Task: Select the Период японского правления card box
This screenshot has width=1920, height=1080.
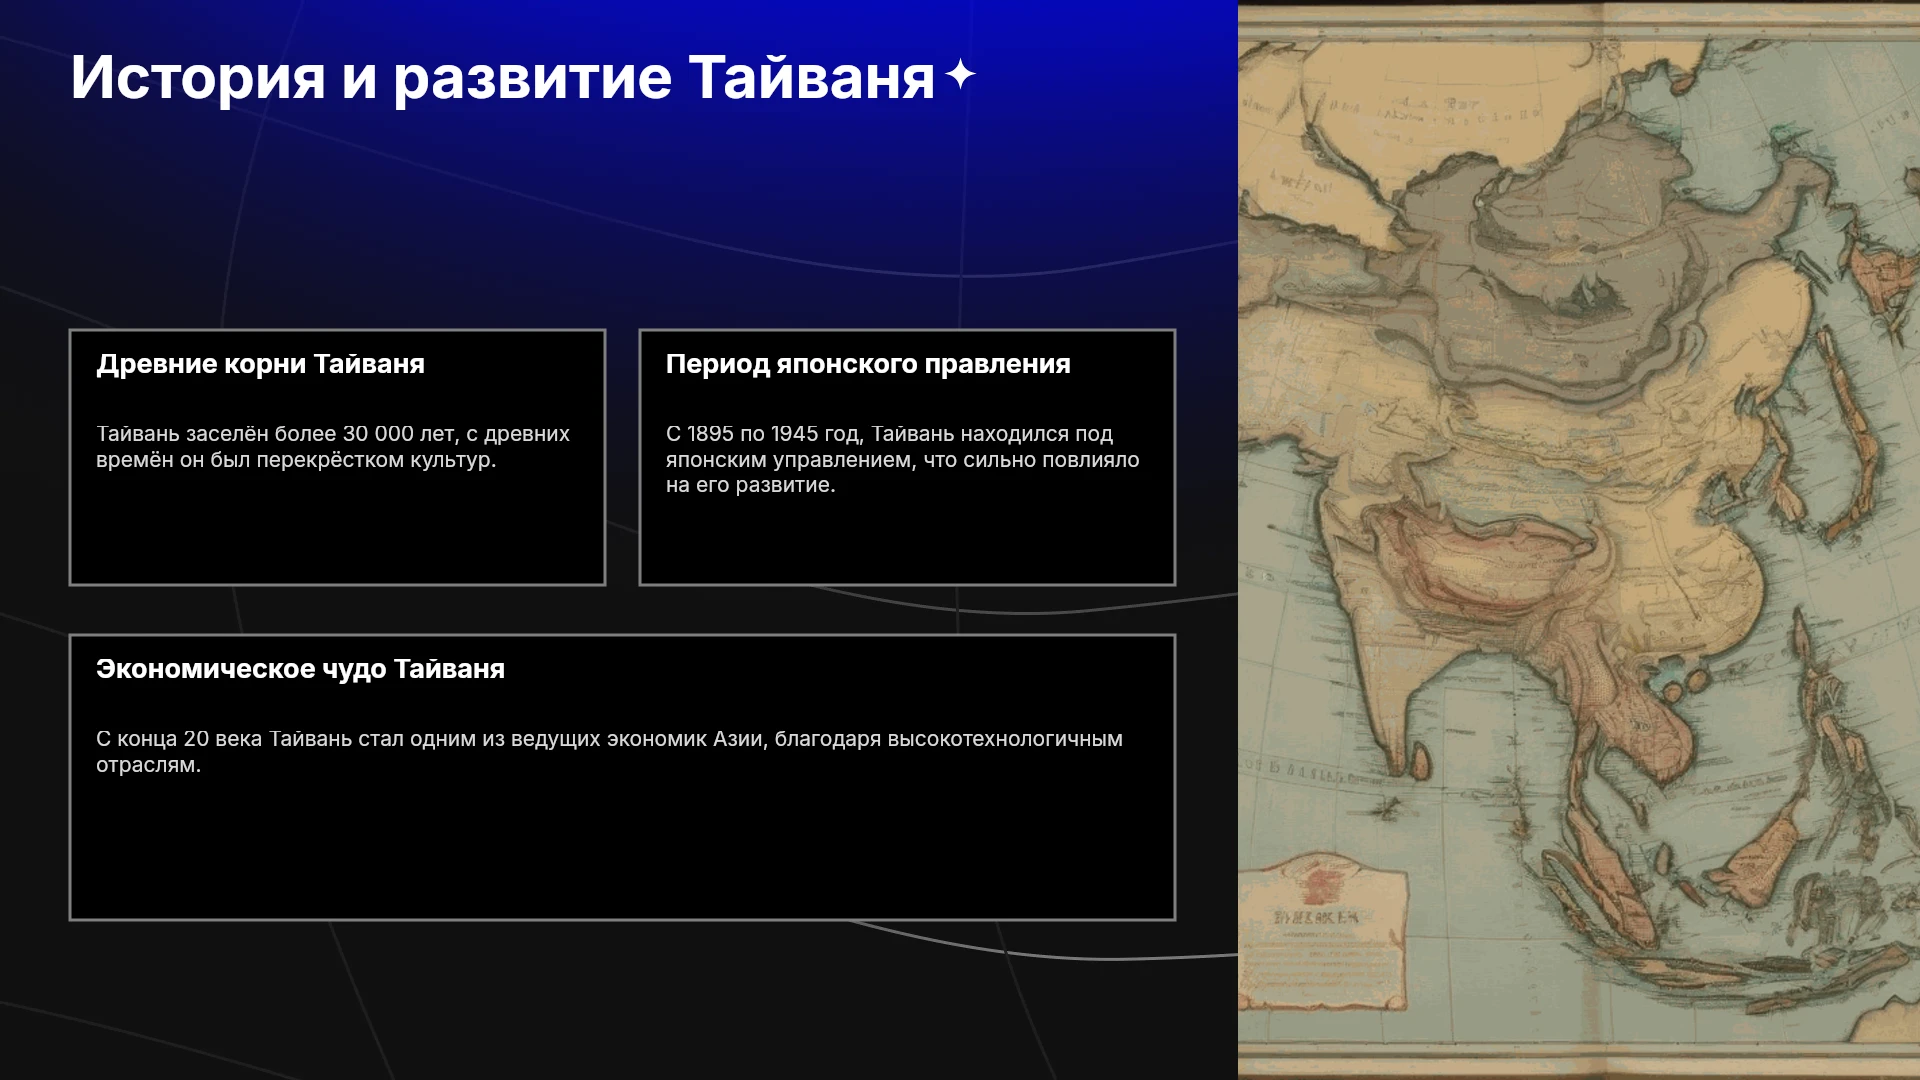Action: 907,457
